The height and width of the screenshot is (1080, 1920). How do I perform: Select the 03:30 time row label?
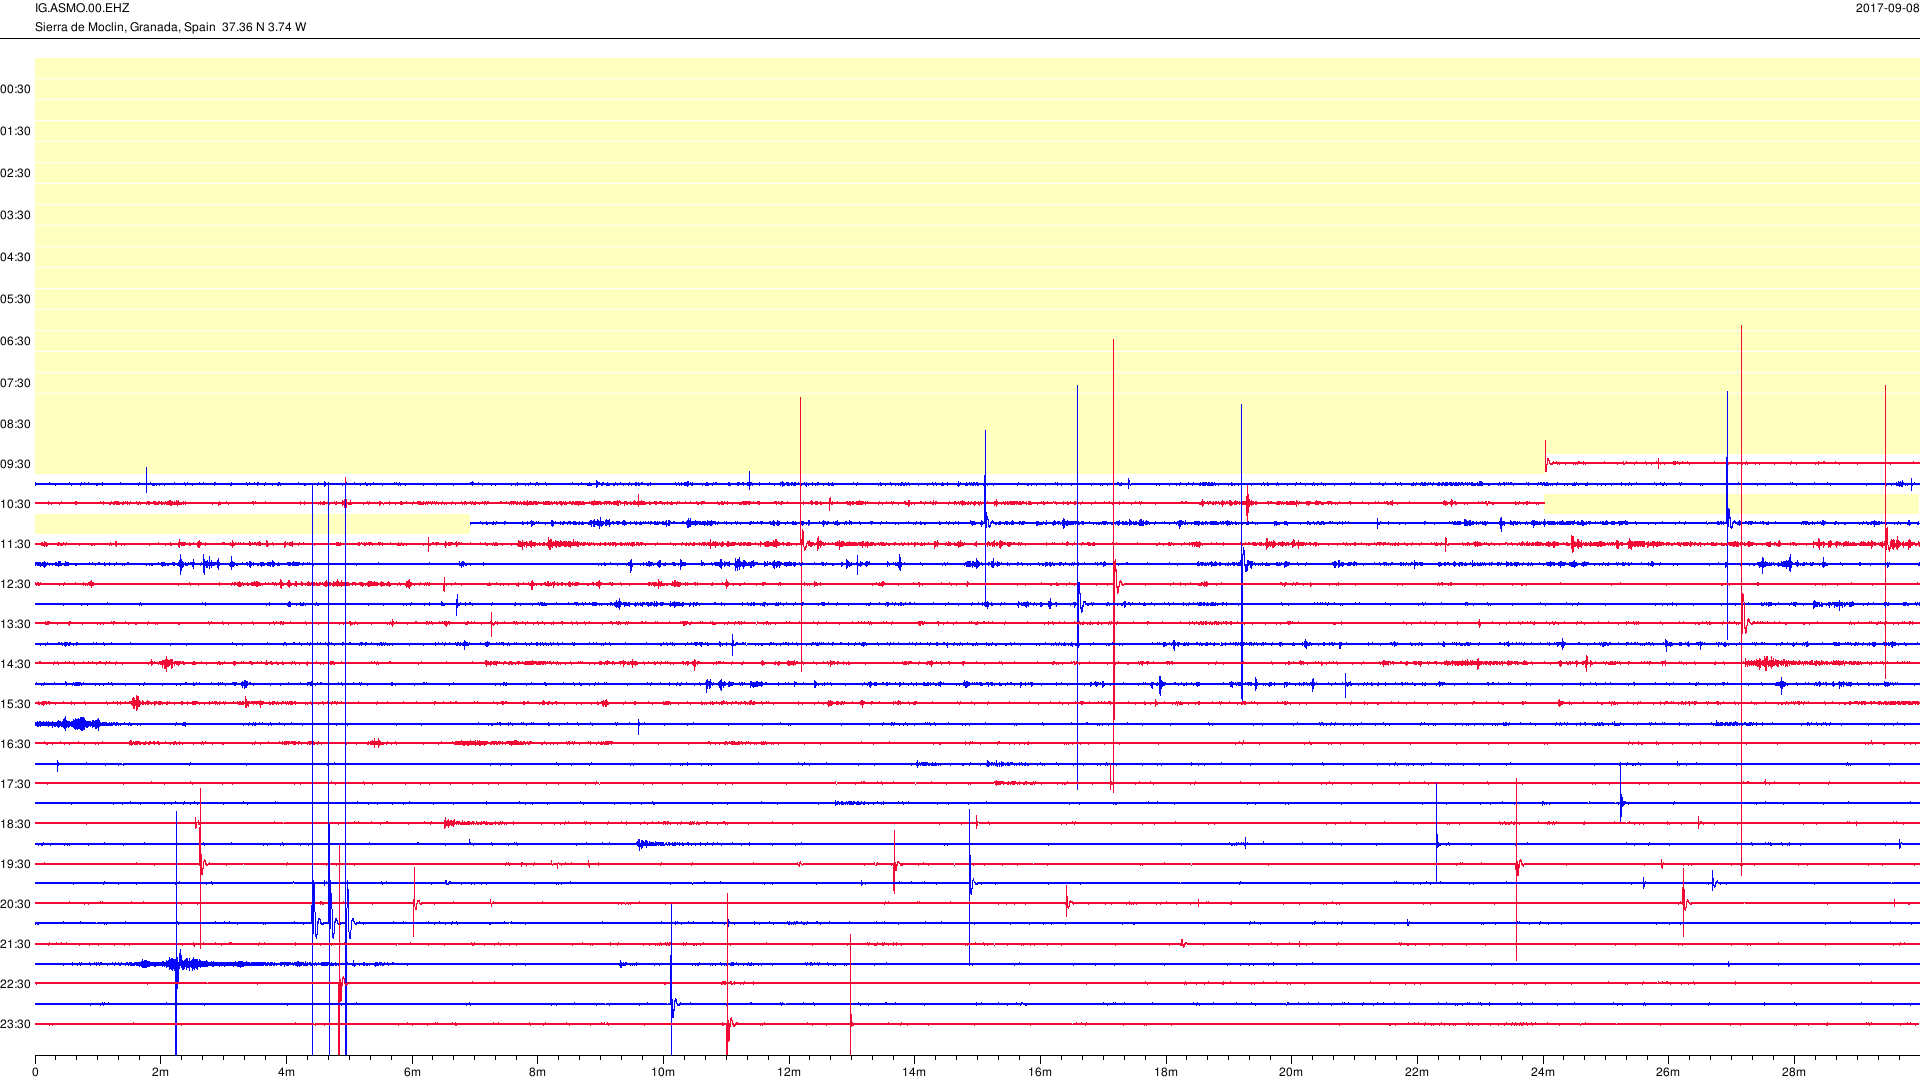(16, 215)
